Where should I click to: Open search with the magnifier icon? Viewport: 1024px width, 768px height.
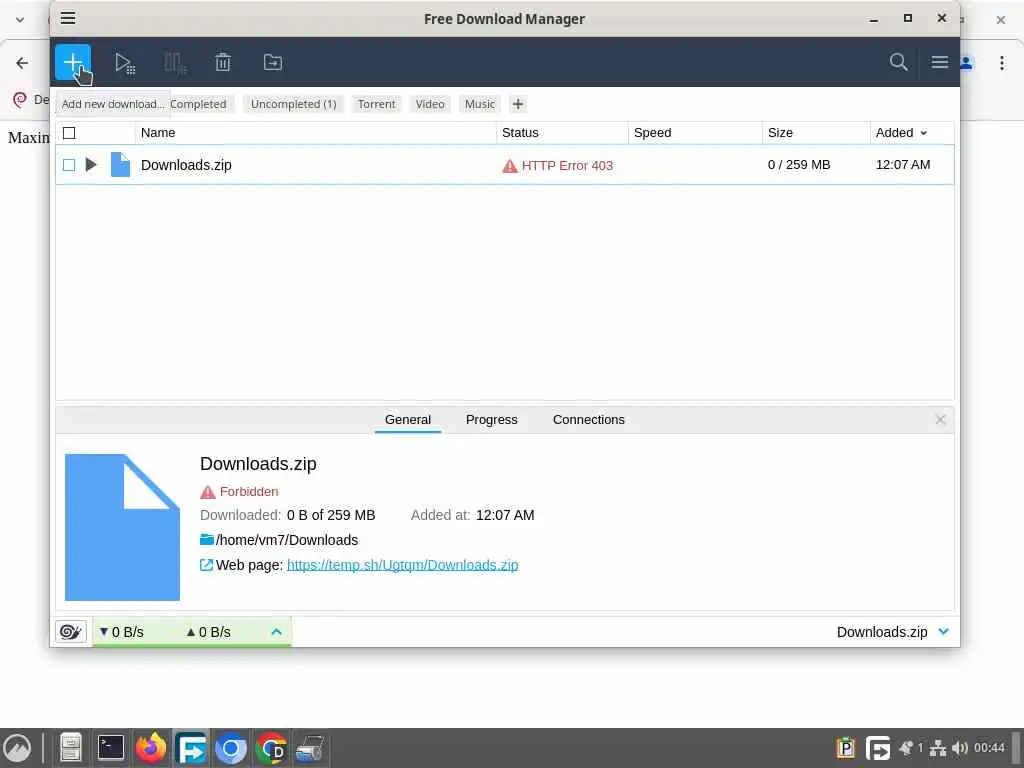pyautogui.click(x=899, y=62)
